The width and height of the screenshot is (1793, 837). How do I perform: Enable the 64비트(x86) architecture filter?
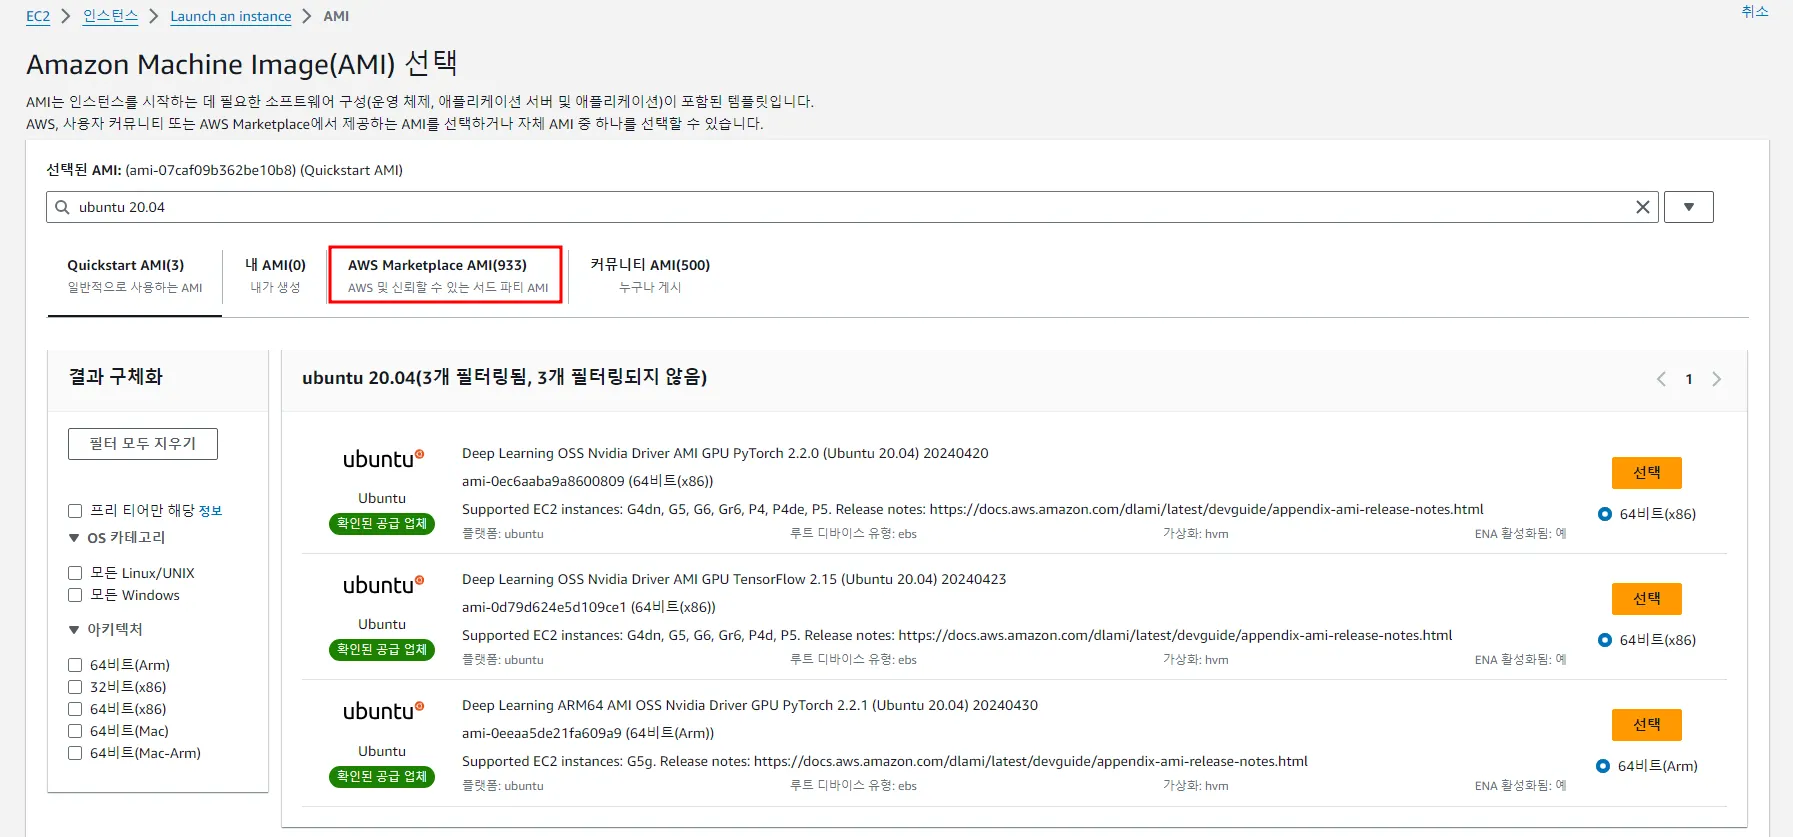click(x=75, y=709)
